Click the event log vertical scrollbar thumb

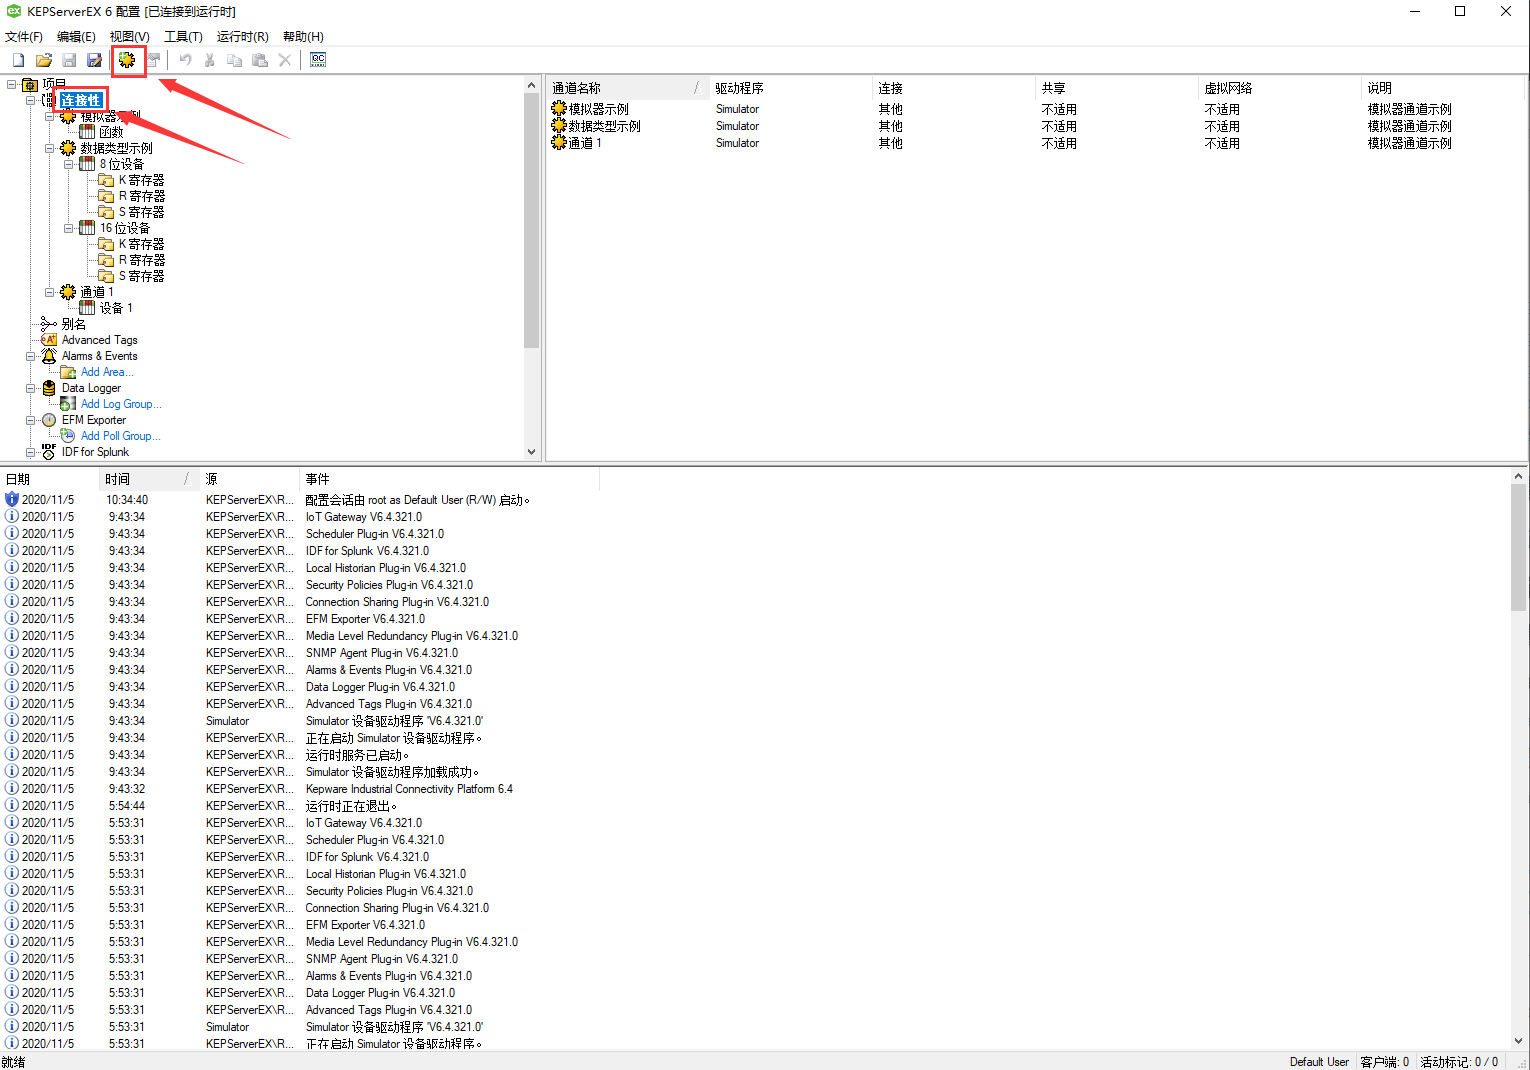[x=1518, y=548]
